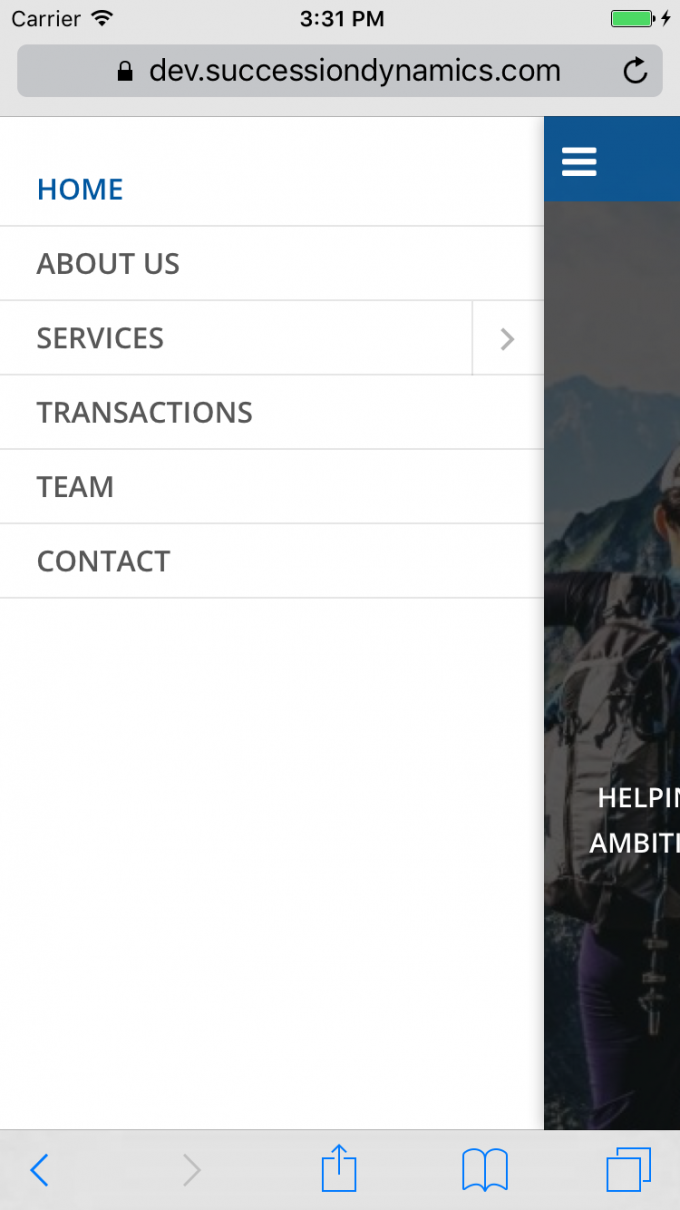The image size is (680, 1210).
Task: Tap the battery indicator in the status bar
Action: (633, 19)
